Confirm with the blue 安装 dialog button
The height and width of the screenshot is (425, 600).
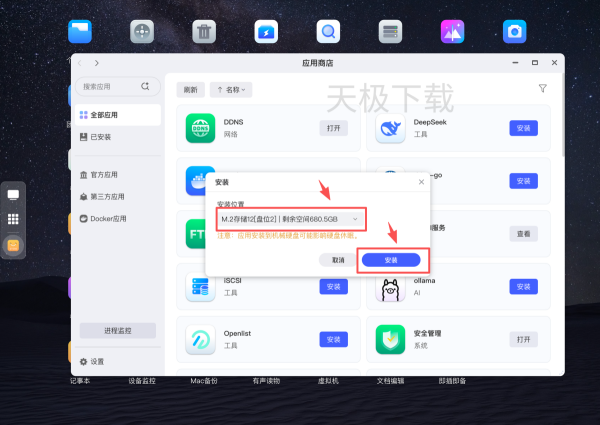391,260
